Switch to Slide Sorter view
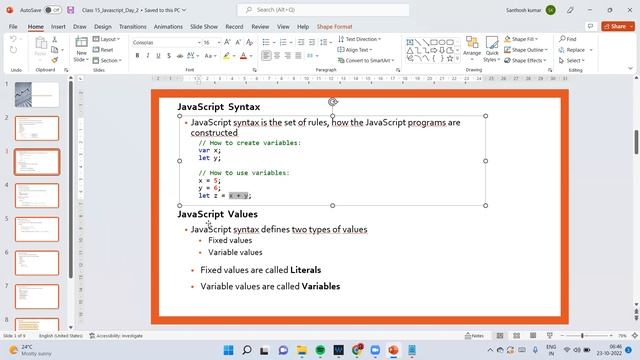The image size is (640, 360). [x=516, y=336]
